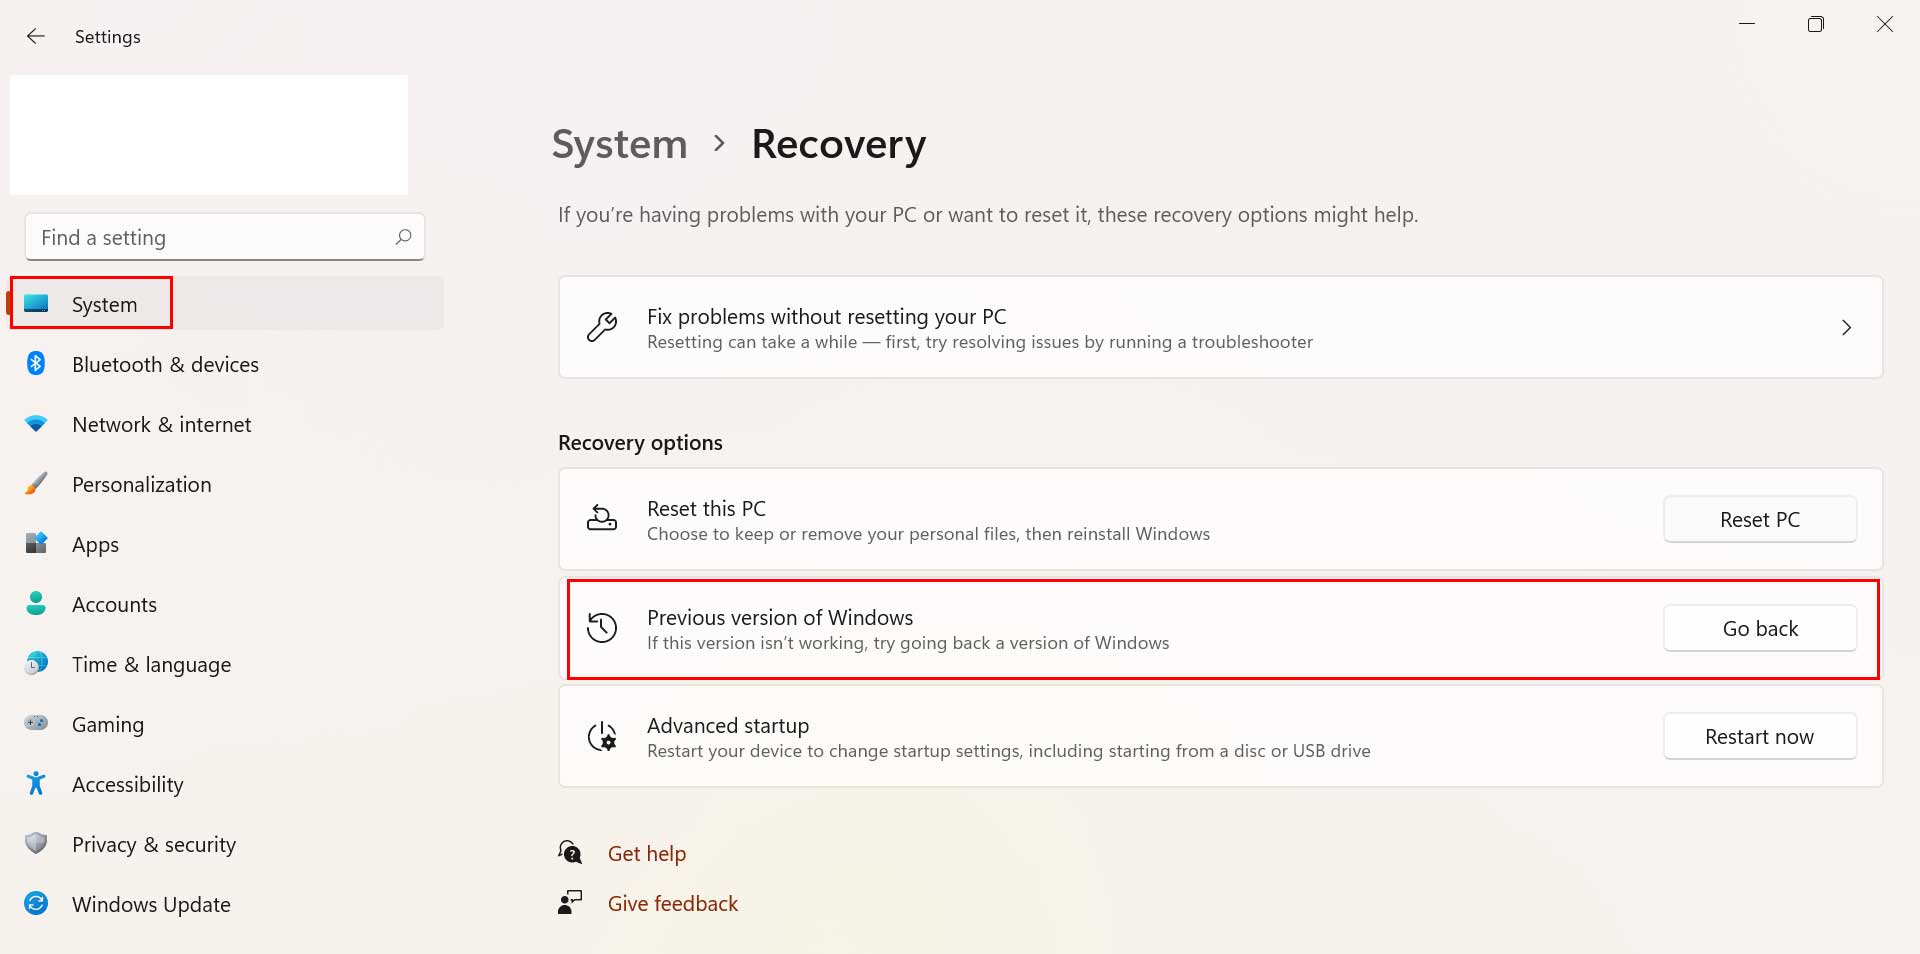Image resolution: width=1920 pixels, height=954 pixels.
Task: Click System in the breadcrumb path
Action: (x=618, y=144)
